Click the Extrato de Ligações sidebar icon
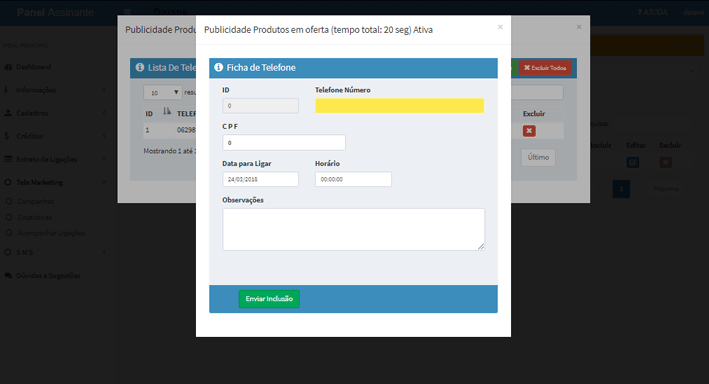709x384 pixels. point(8,159)
